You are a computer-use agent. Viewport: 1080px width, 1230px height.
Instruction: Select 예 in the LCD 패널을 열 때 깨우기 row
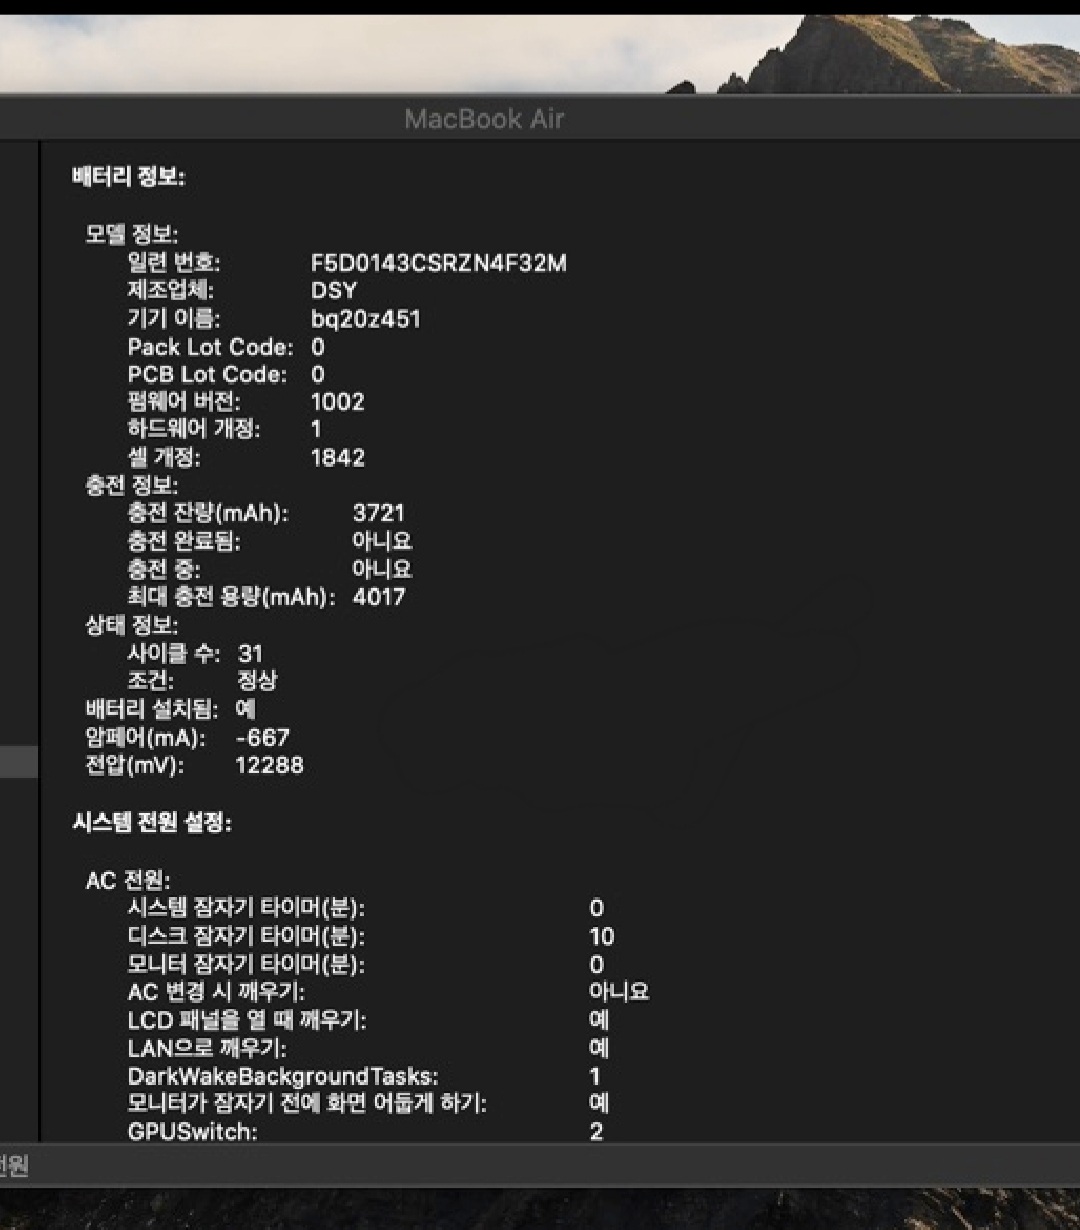[x=599, y=1020]
